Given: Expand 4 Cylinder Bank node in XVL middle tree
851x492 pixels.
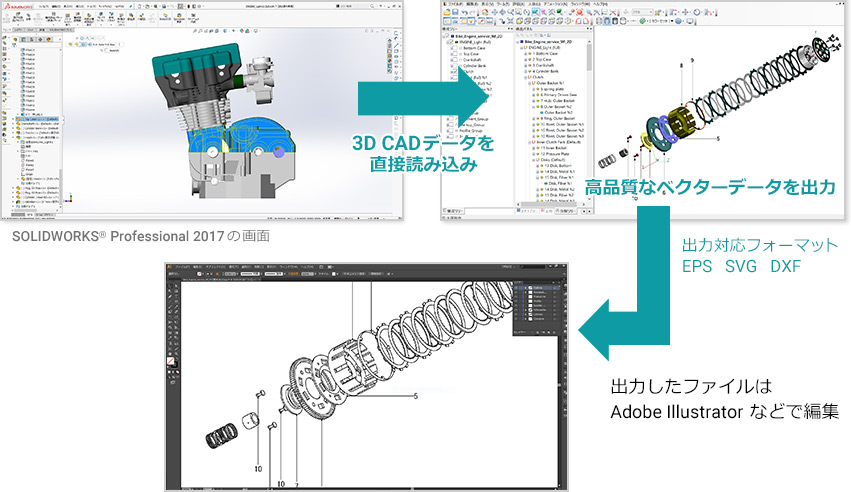Looking at the screenshot, I should [x=526, y=71].
